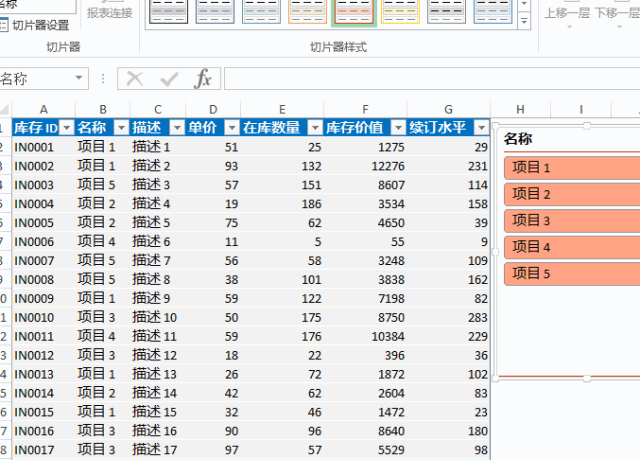Select column C header
The image size is (640, 460).
point(158,109)
